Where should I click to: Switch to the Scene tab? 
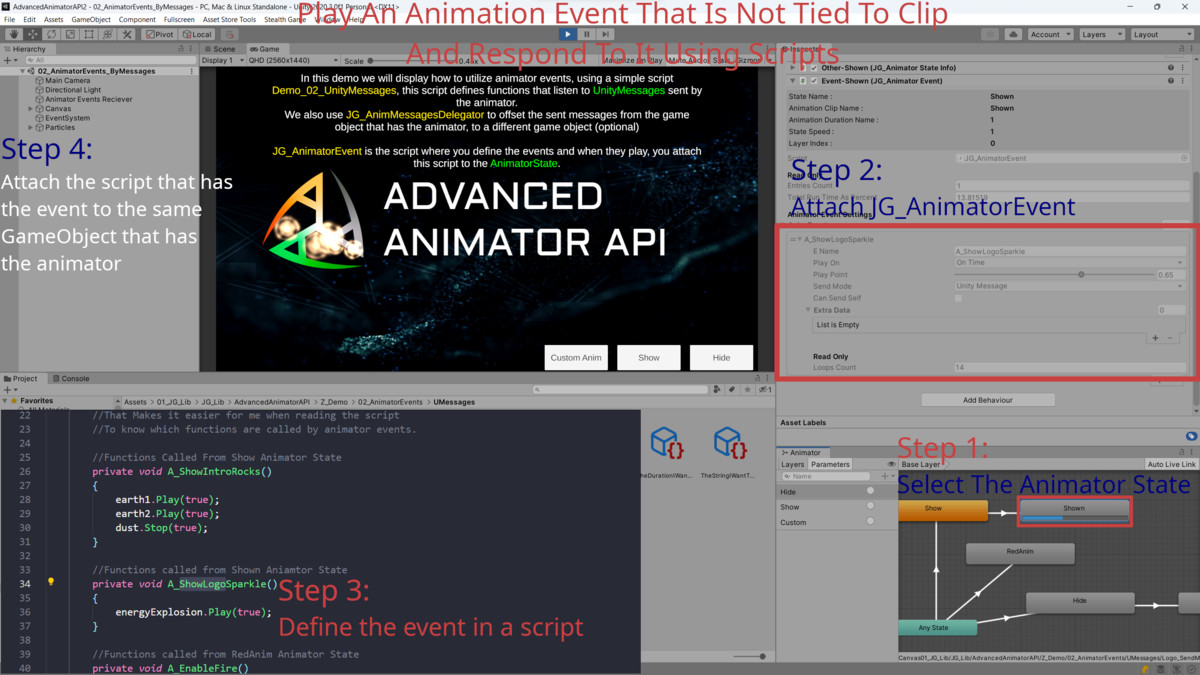221,48
